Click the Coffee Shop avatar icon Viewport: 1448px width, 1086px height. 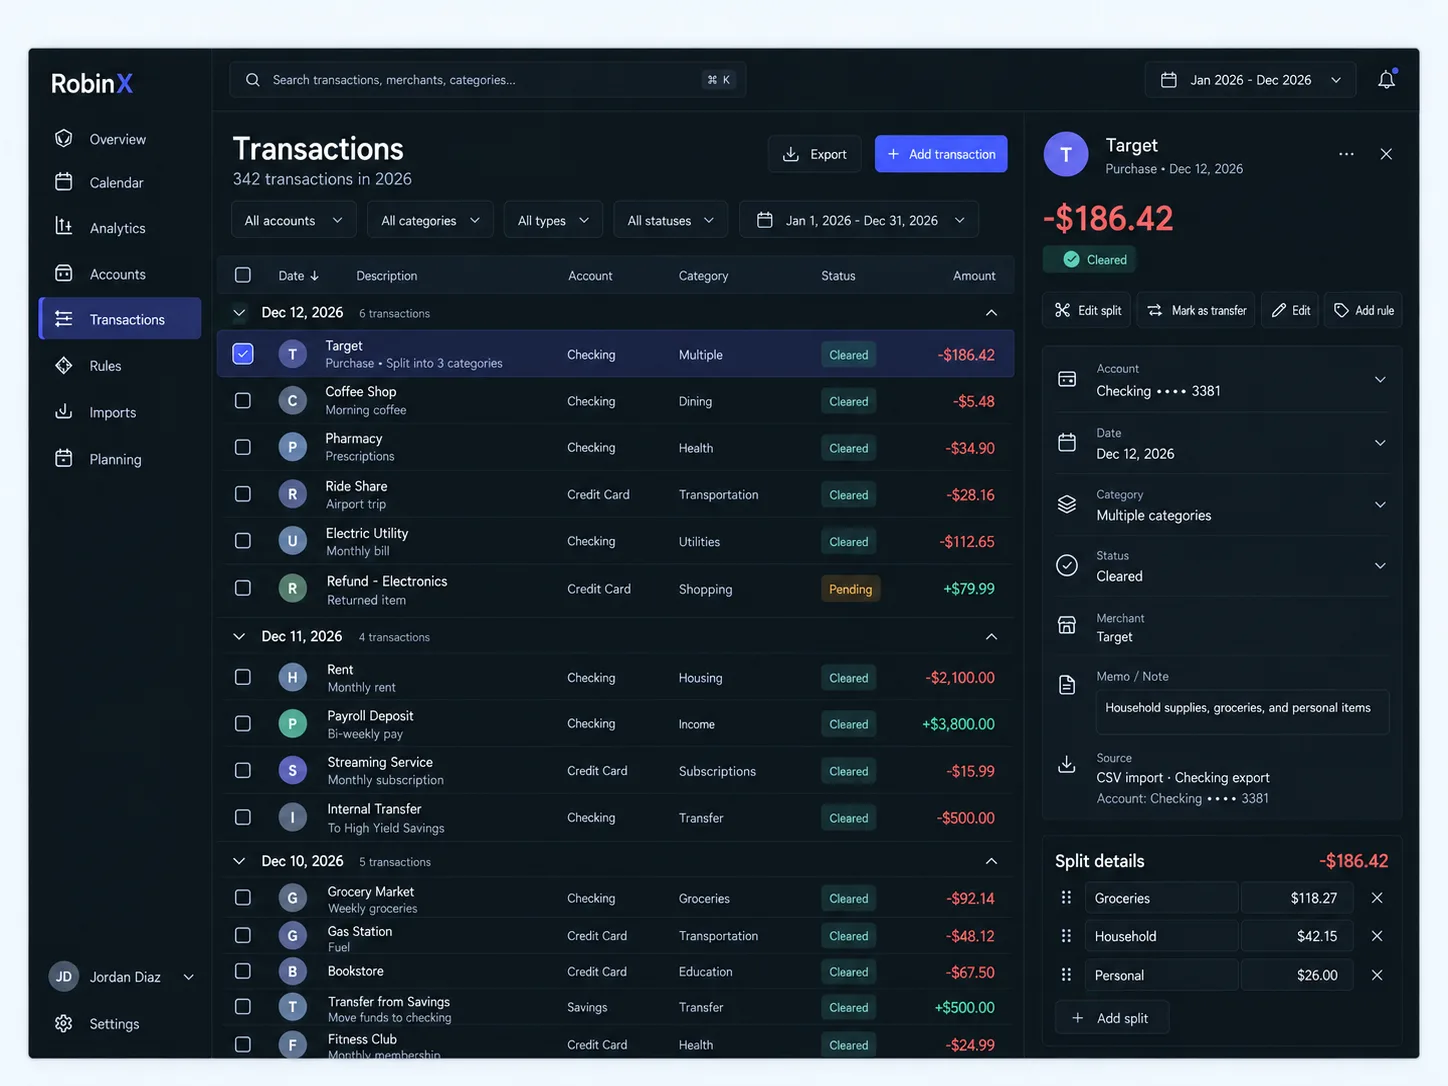point(292,401)
